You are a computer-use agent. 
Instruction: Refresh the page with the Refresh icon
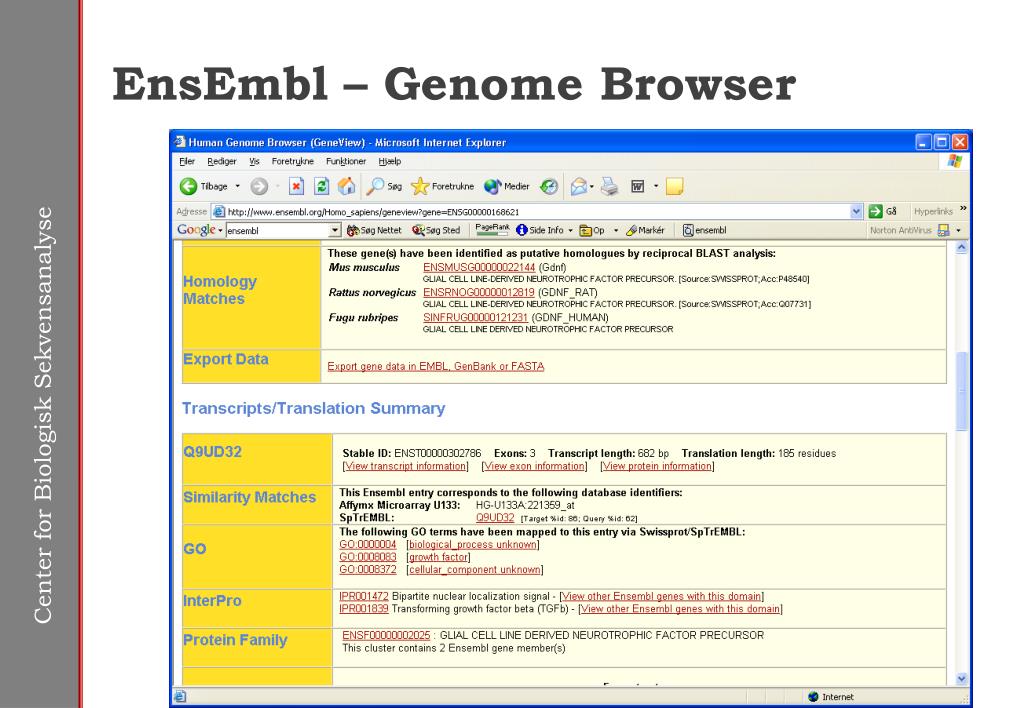[x=321, y=187]
